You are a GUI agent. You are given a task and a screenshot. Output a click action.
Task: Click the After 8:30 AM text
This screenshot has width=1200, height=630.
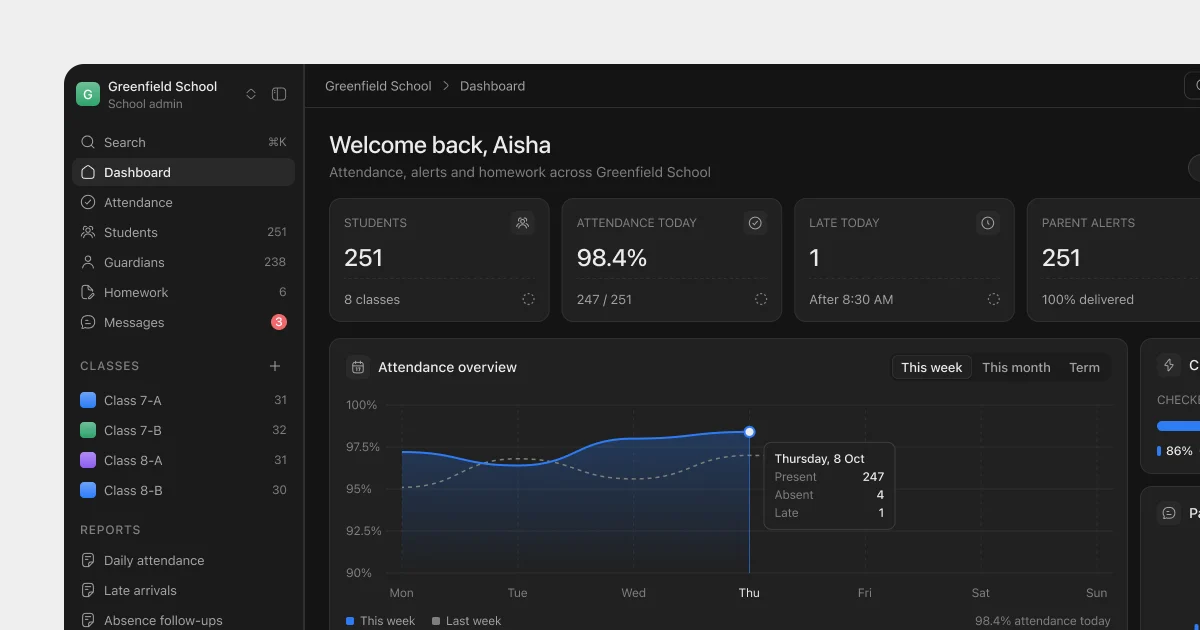851,299
